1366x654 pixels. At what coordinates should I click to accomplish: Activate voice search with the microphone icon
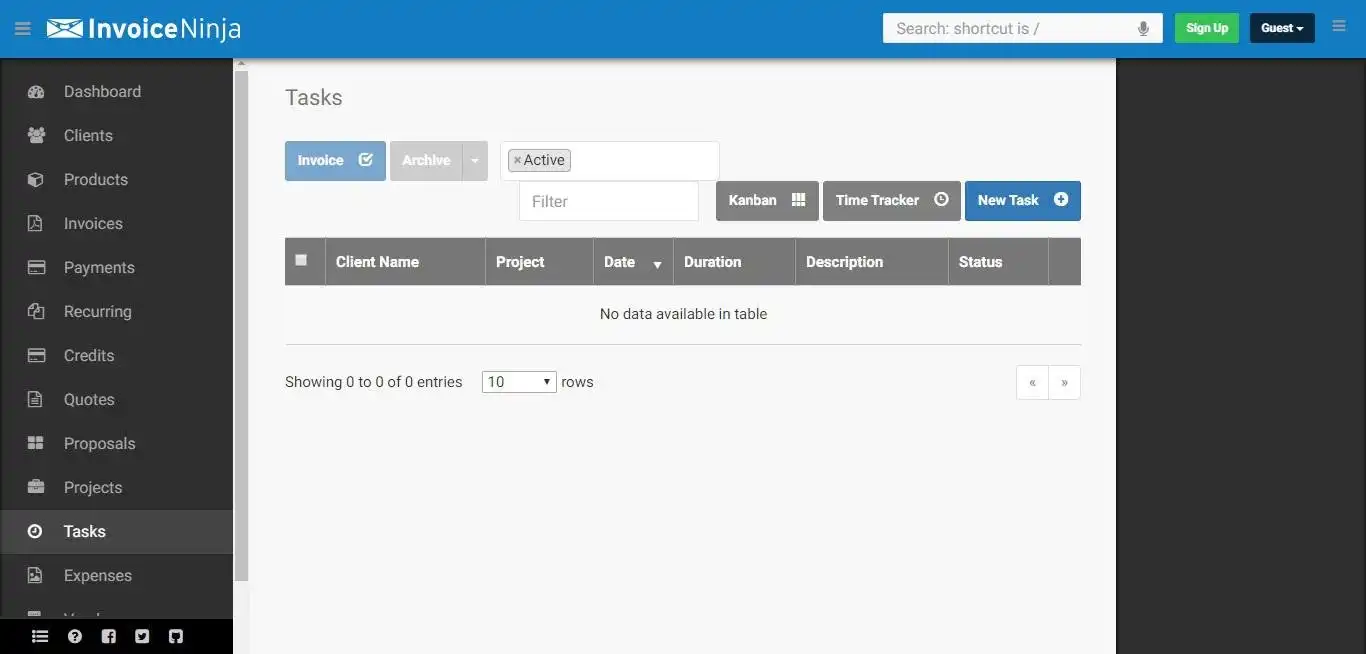tap(1143, 28)
